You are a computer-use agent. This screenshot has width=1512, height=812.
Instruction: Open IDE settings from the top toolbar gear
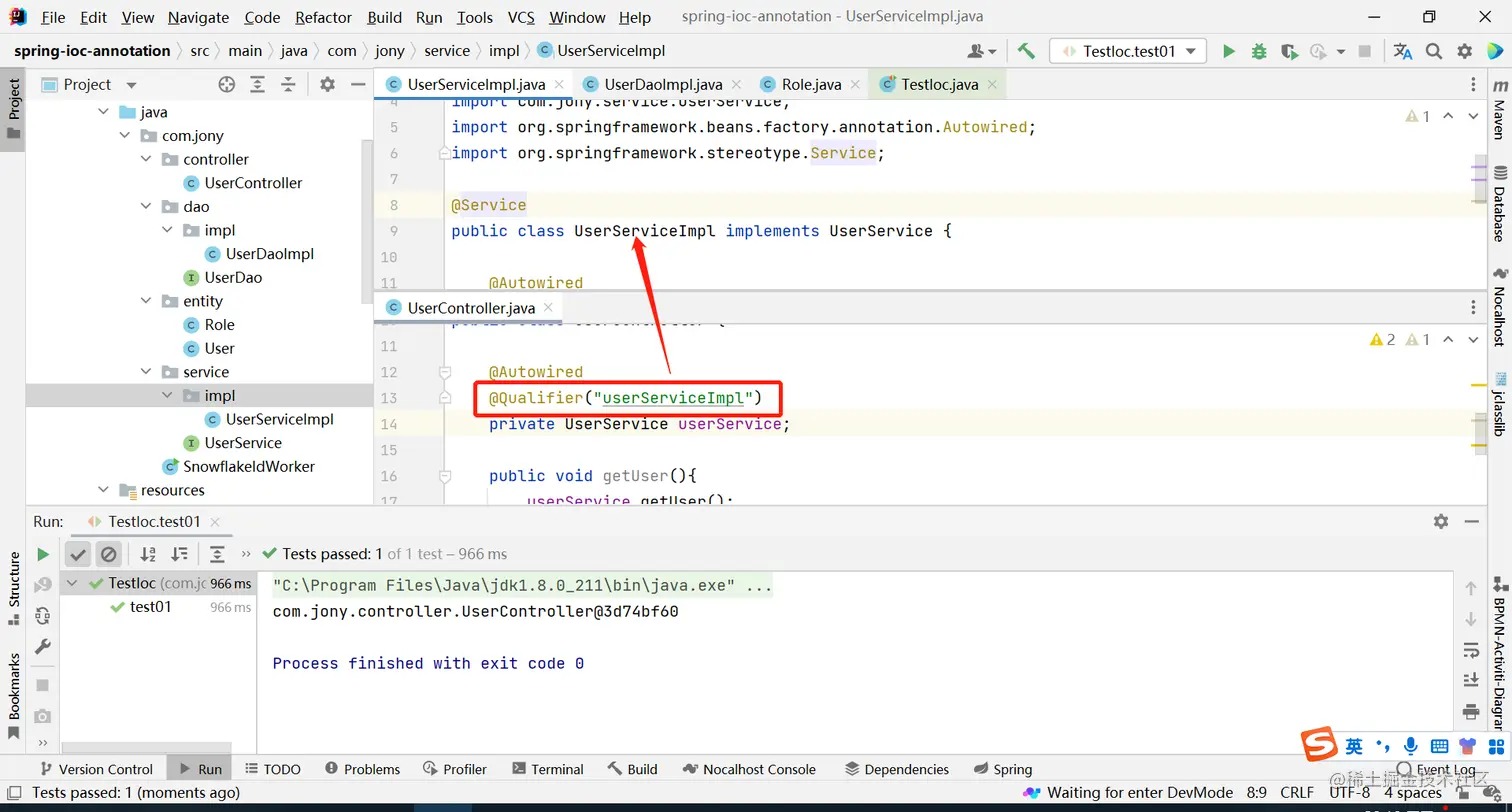1465,51
